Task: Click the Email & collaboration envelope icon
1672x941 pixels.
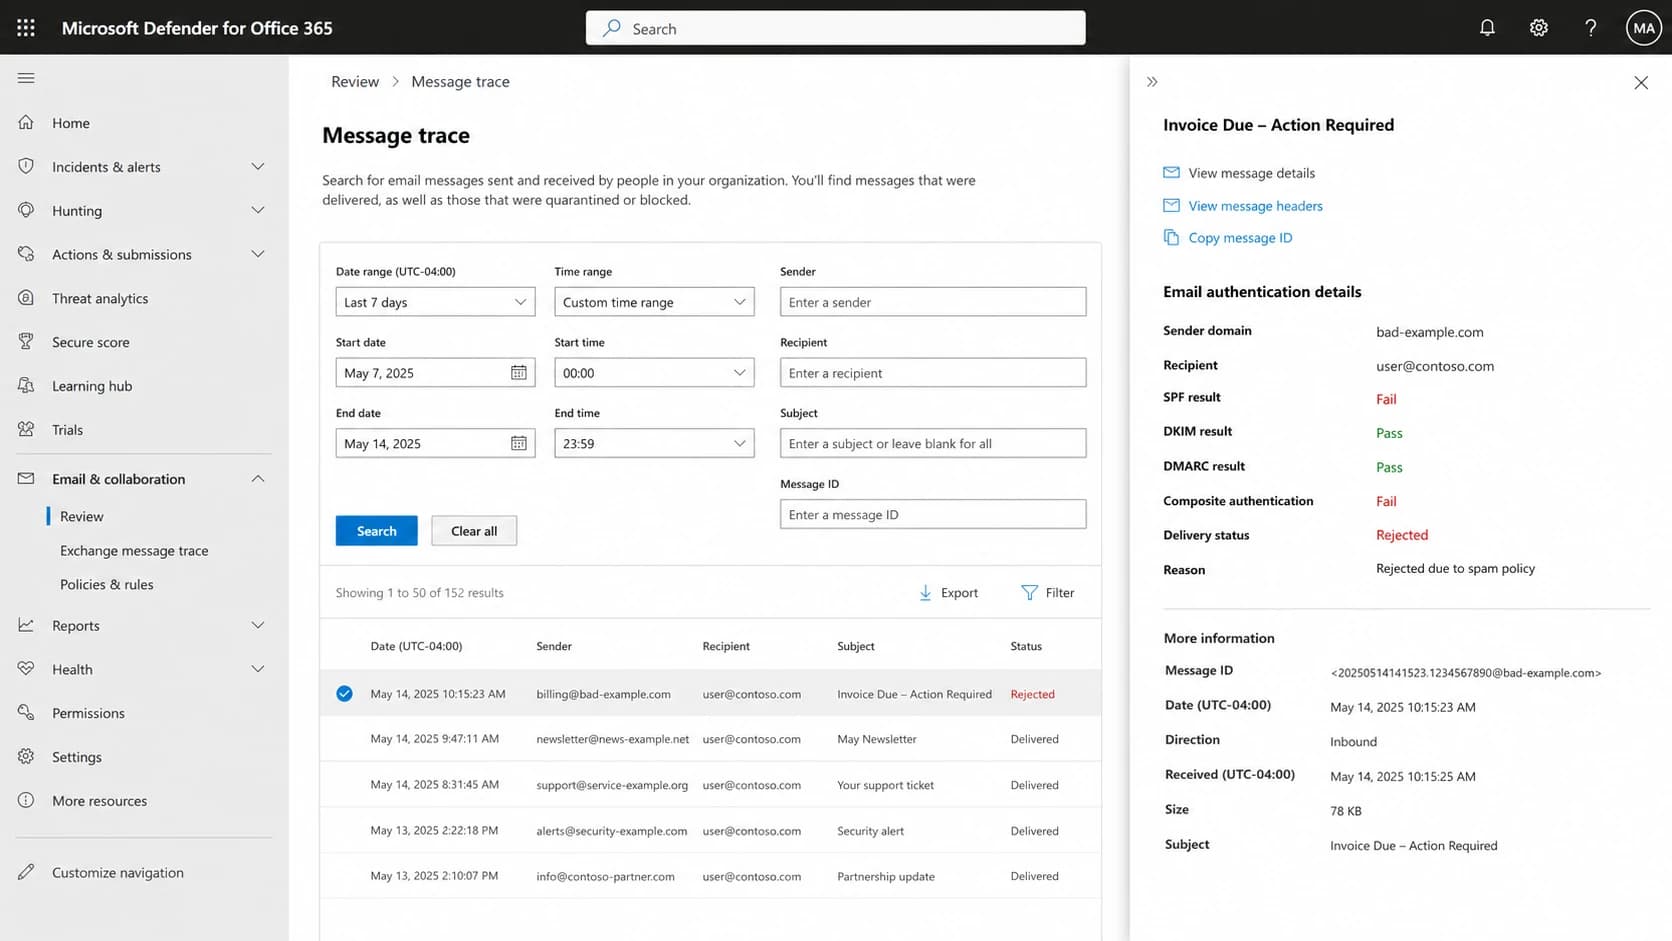Action: coord(26,478)
